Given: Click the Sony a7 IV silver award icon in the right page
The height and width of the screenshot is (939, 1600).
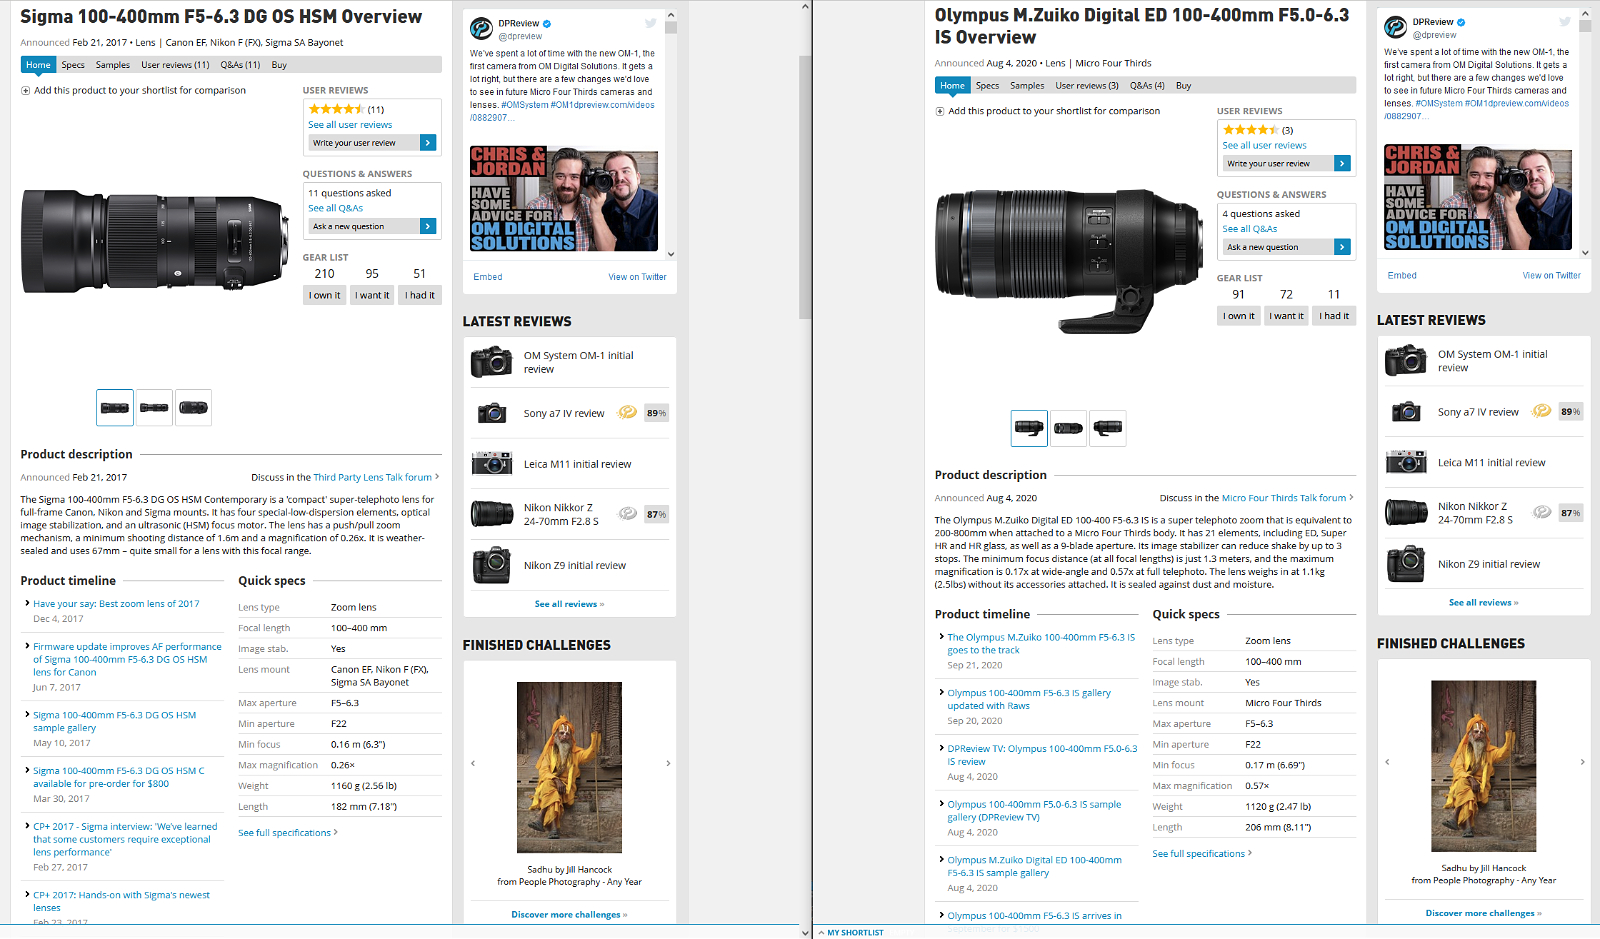Looking at the screenshot, I should [x=1541, y=411].
